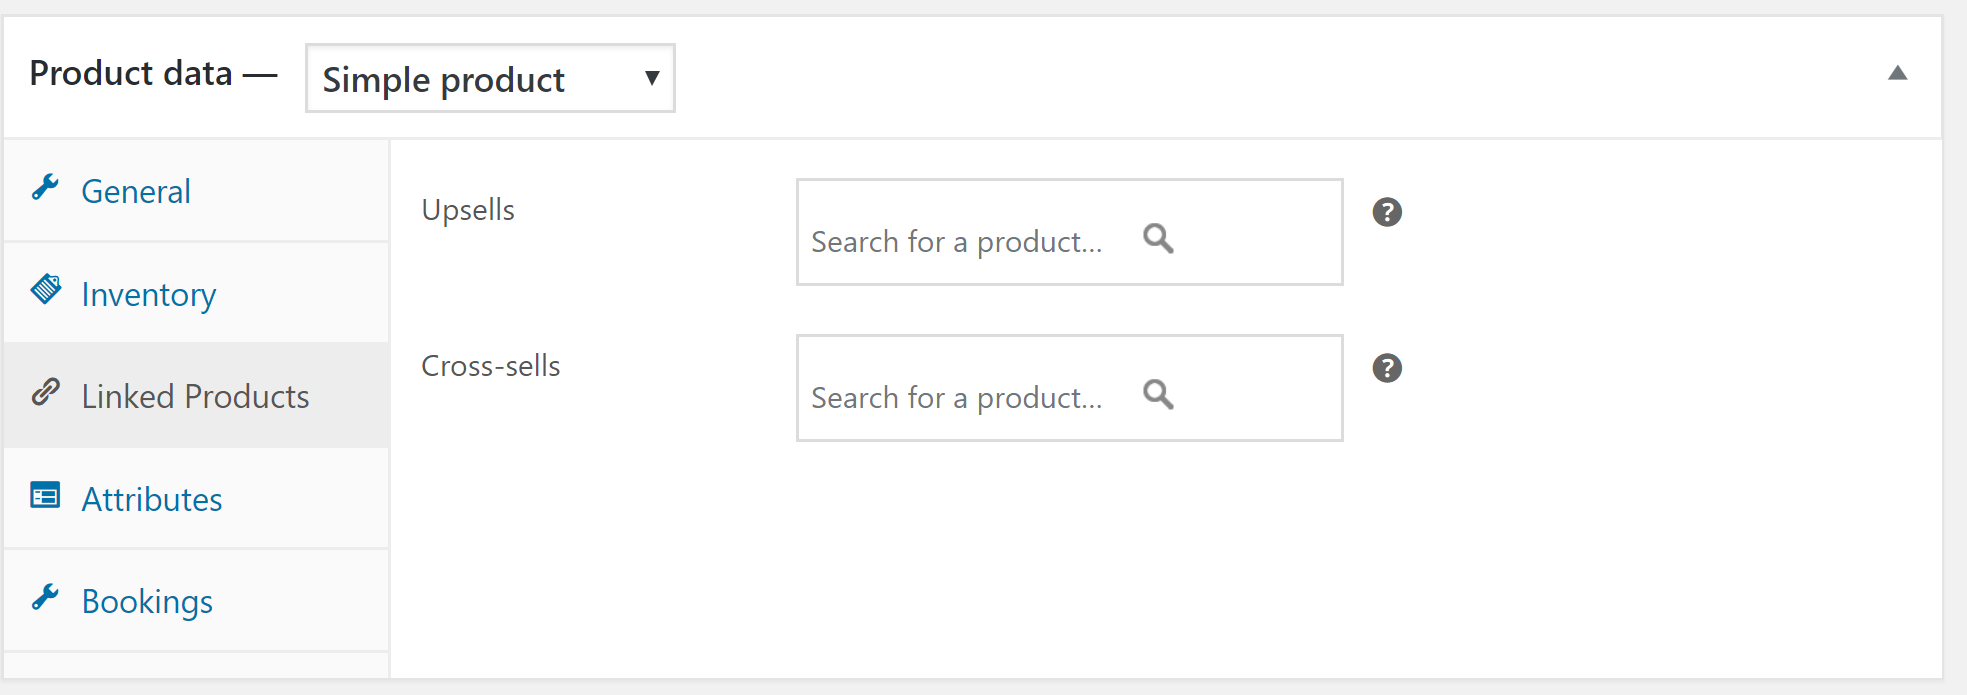This screenshot has width=1967, height=695.
Task: Switch to the General tab
Action: click(x=136, y=191)
